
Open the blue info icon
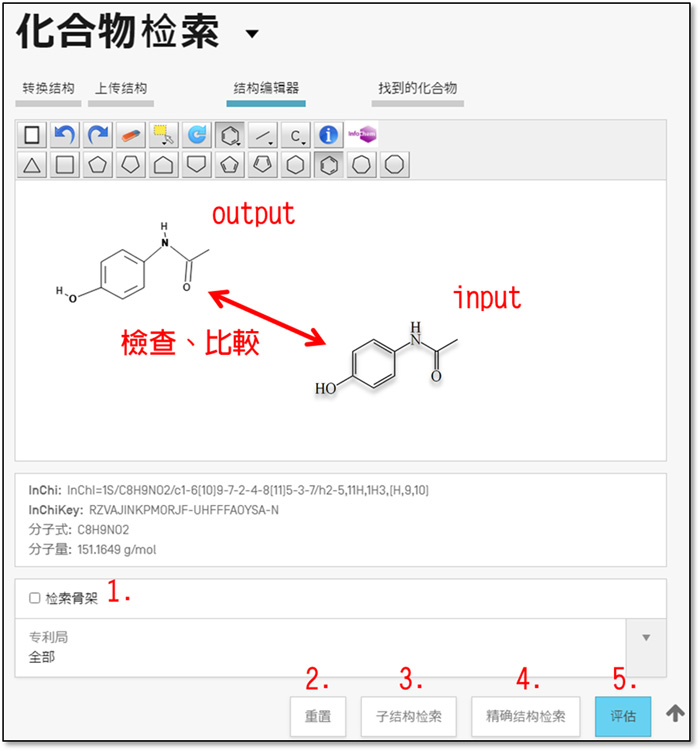328,134
